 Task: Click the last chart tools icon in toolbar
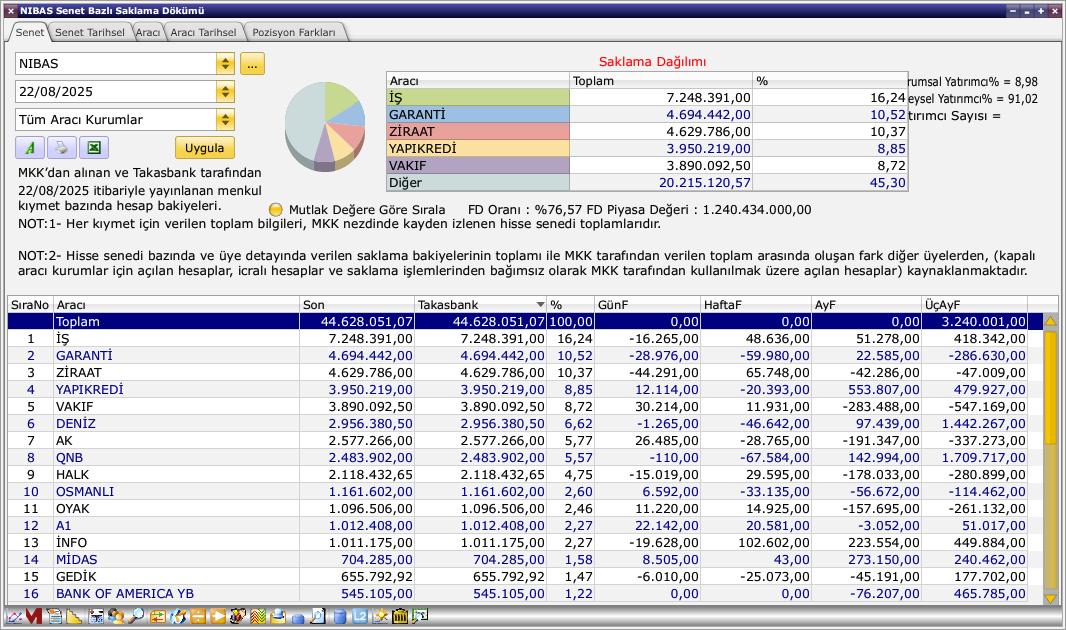tap(420, 616)
